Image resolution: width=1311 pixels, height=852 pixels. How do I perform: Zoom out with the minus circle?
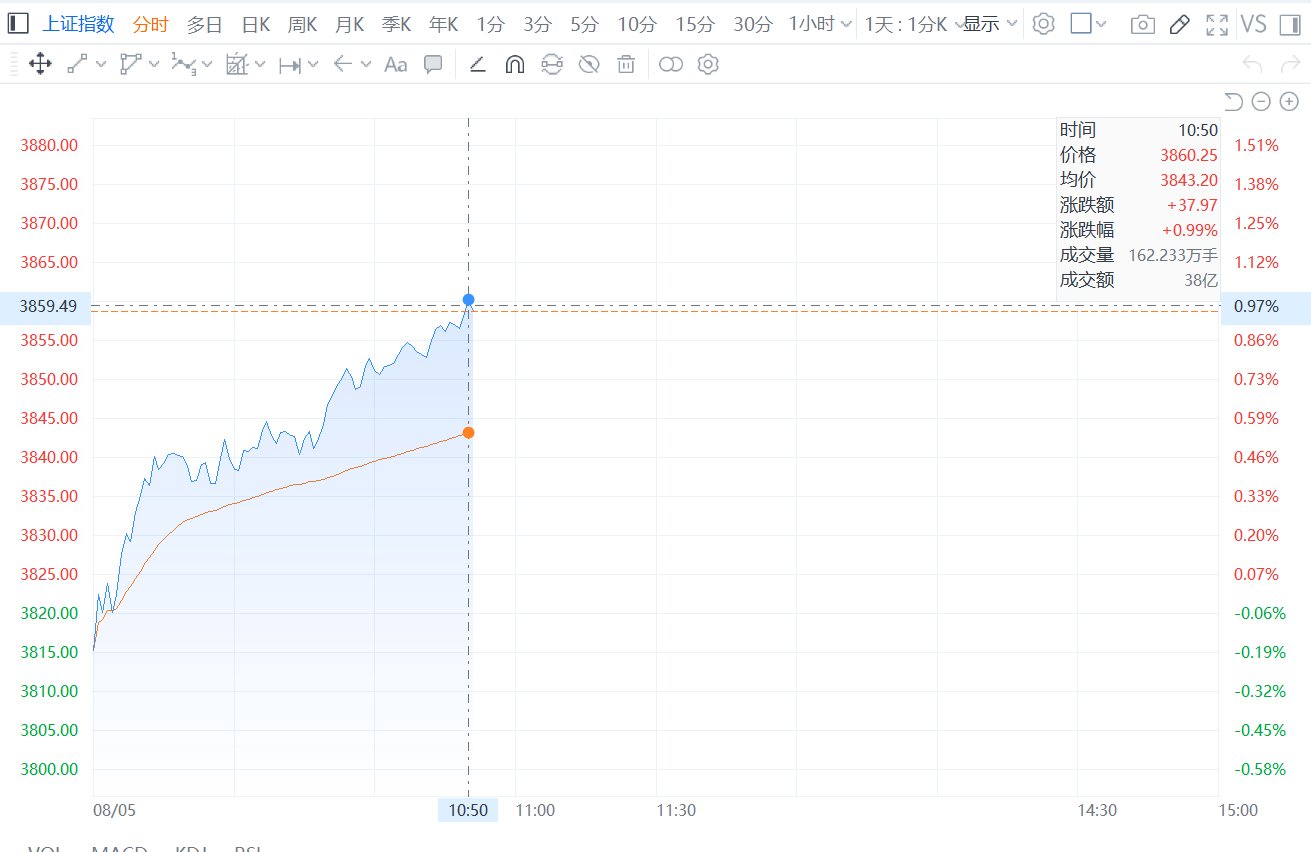pos(1261,101)
